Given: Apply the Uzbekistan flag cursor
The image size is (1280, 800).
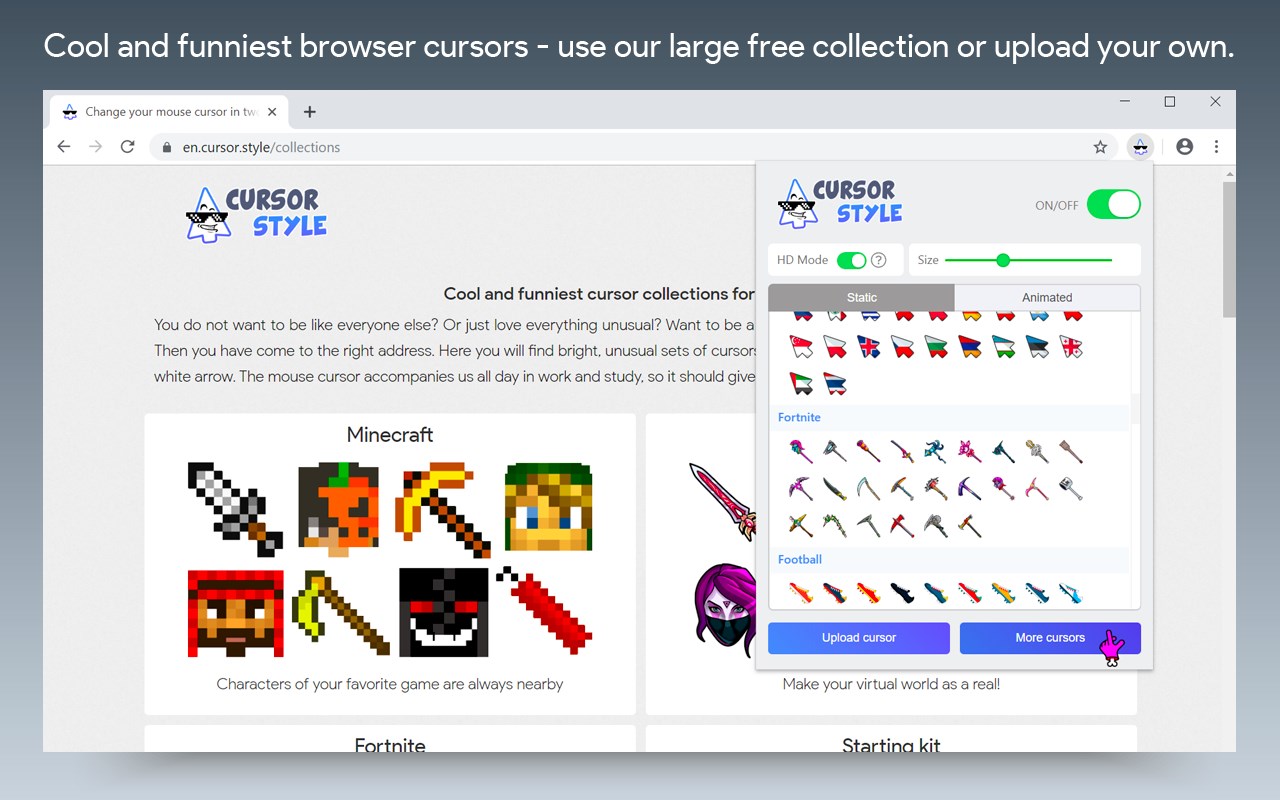Looking at the screenshot, I should (1003, 346).
